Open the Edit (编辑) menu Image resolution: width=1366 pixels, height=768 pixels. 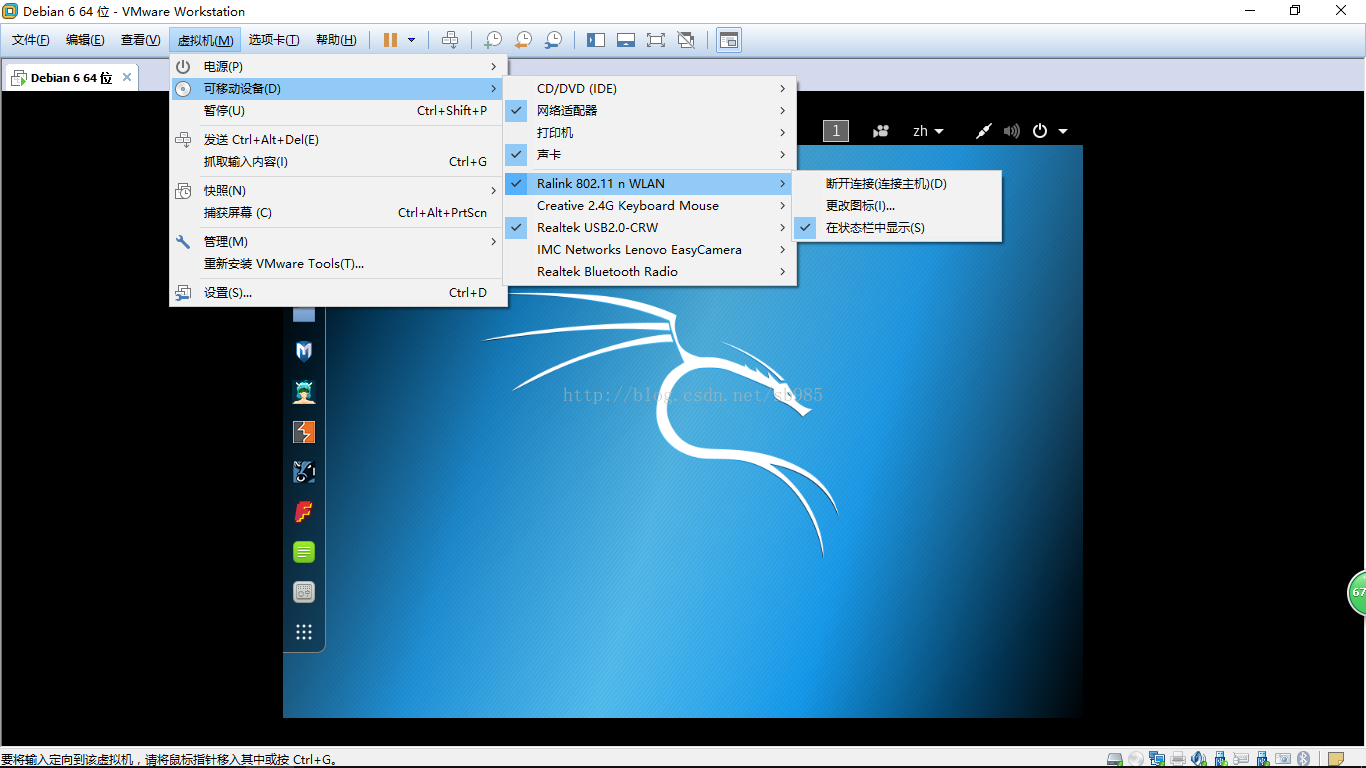[85, 40]
